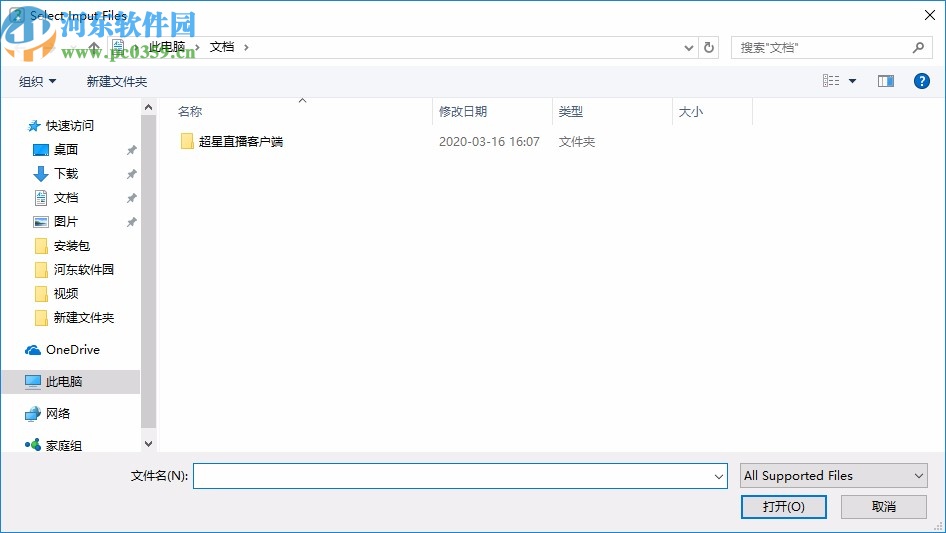The height and width of the screenshot is (533, 946).
Task: Click the OneDrive label
Action: coord(73,350)
